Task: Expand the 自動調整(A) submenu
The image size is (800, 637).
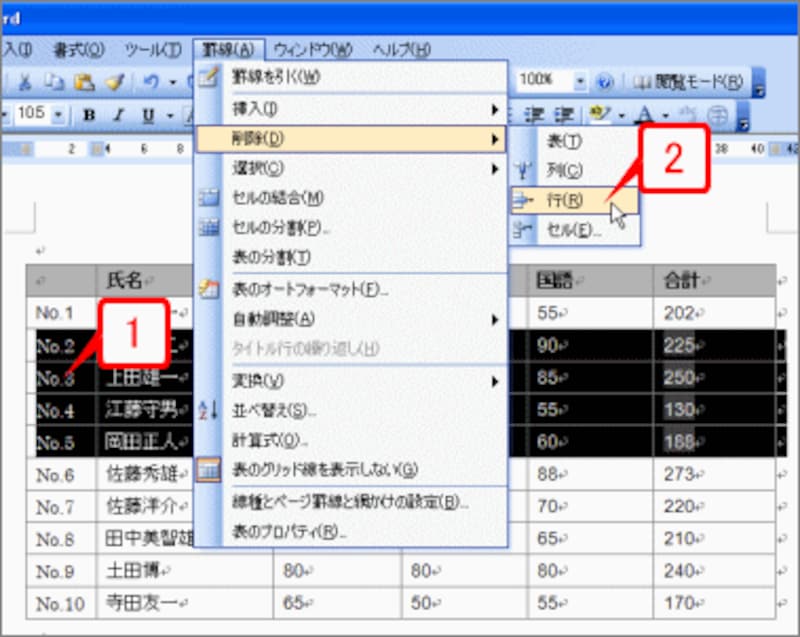Action: point(351,320)
